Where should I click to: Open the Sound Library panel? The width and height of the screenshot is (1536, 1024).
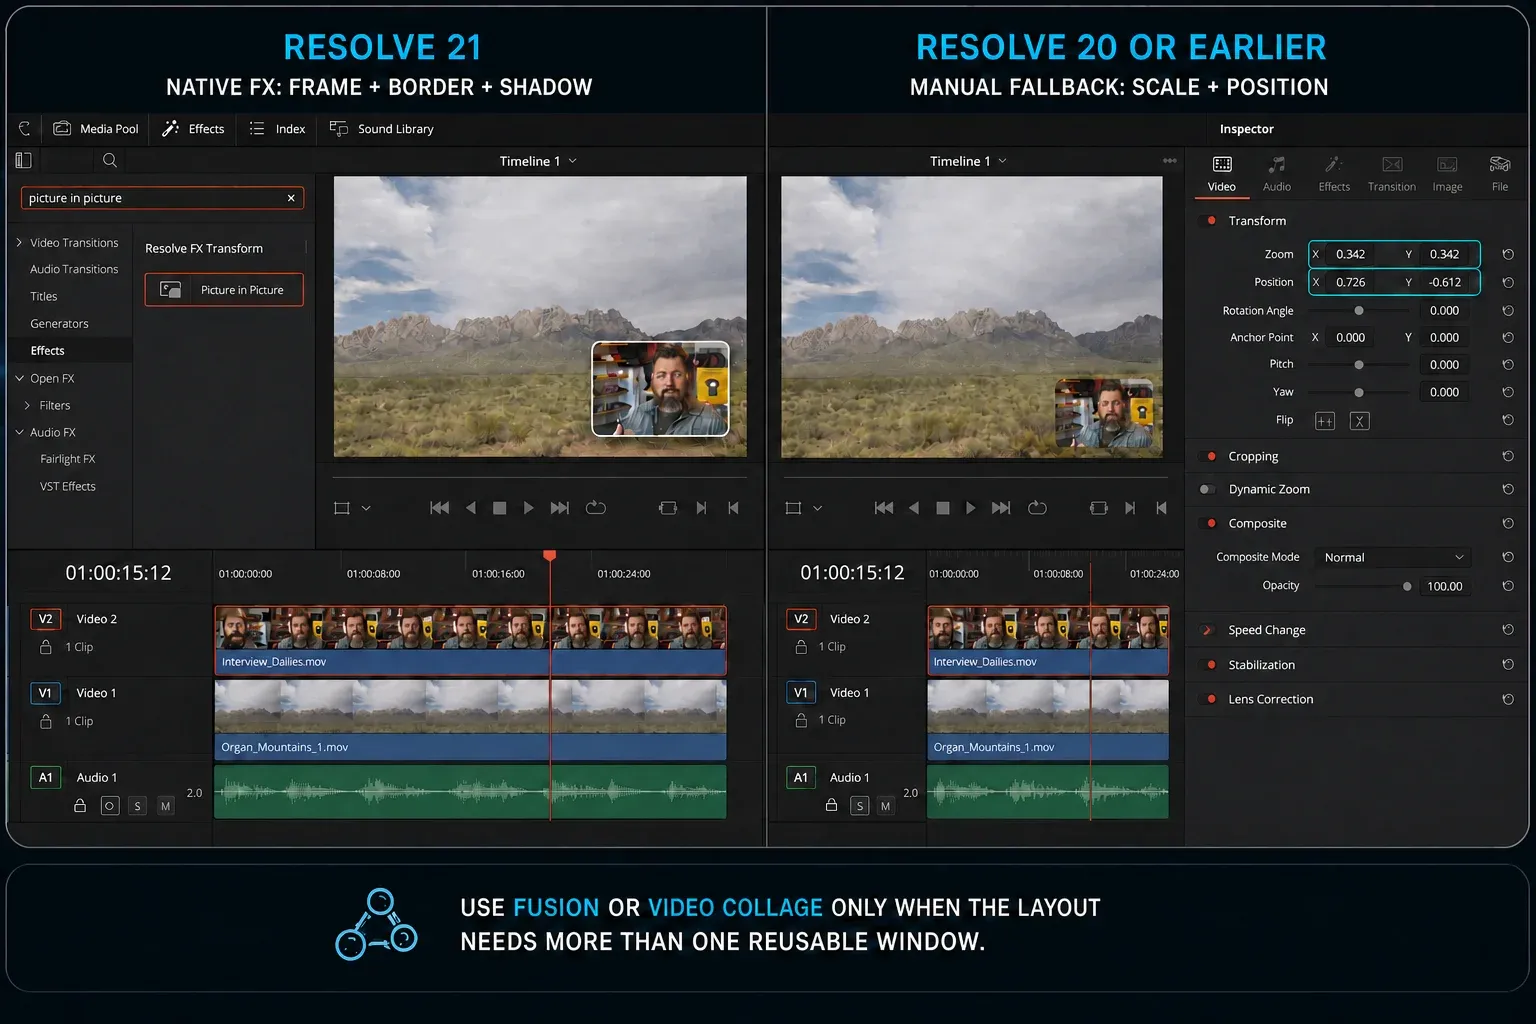coord(381,129)
